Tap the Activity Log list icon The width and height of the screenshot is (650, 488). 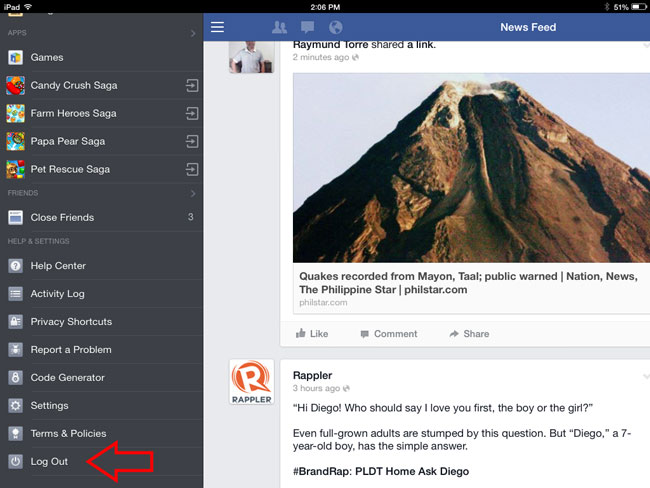(x=15, y=294)
